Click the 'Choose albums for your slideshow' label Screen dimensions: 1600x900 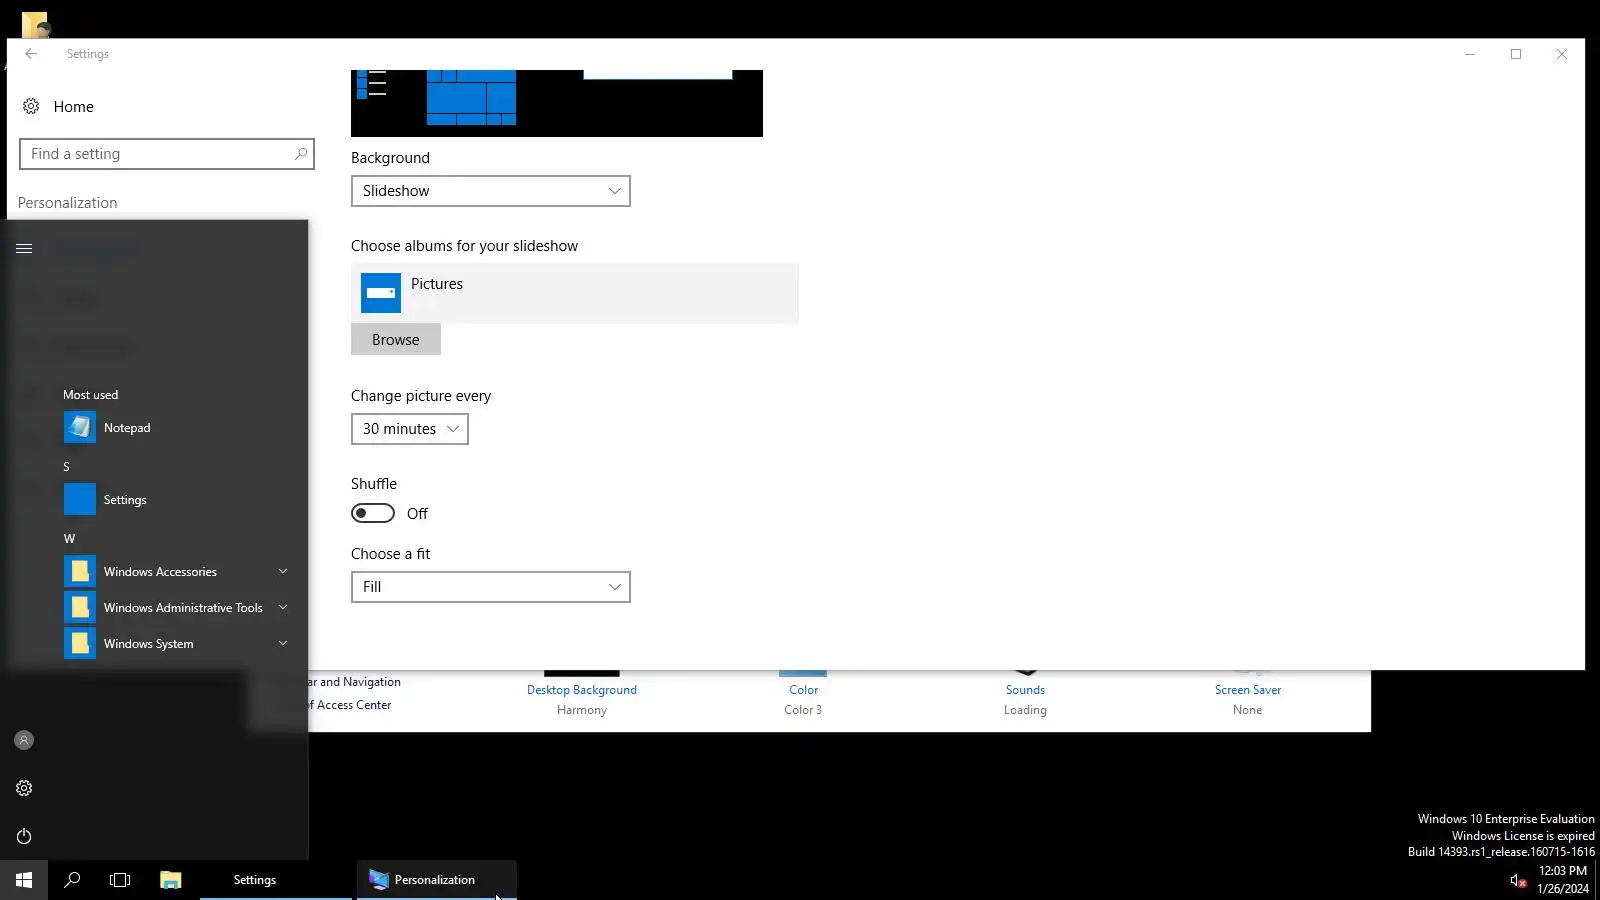465,246
